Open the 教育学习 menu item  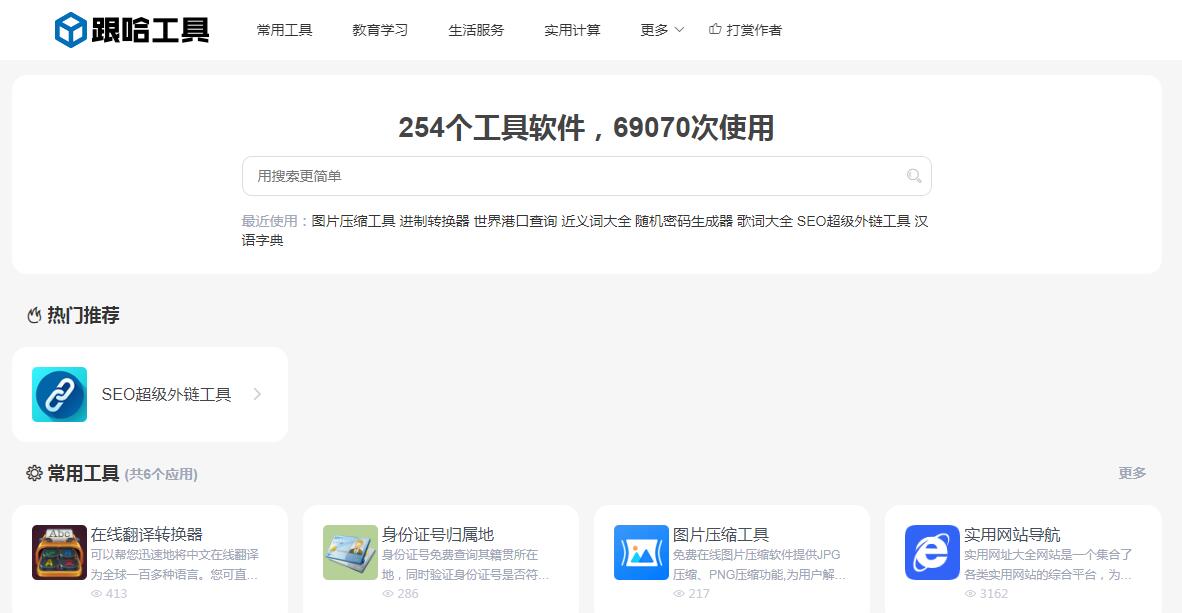point(380,30)
